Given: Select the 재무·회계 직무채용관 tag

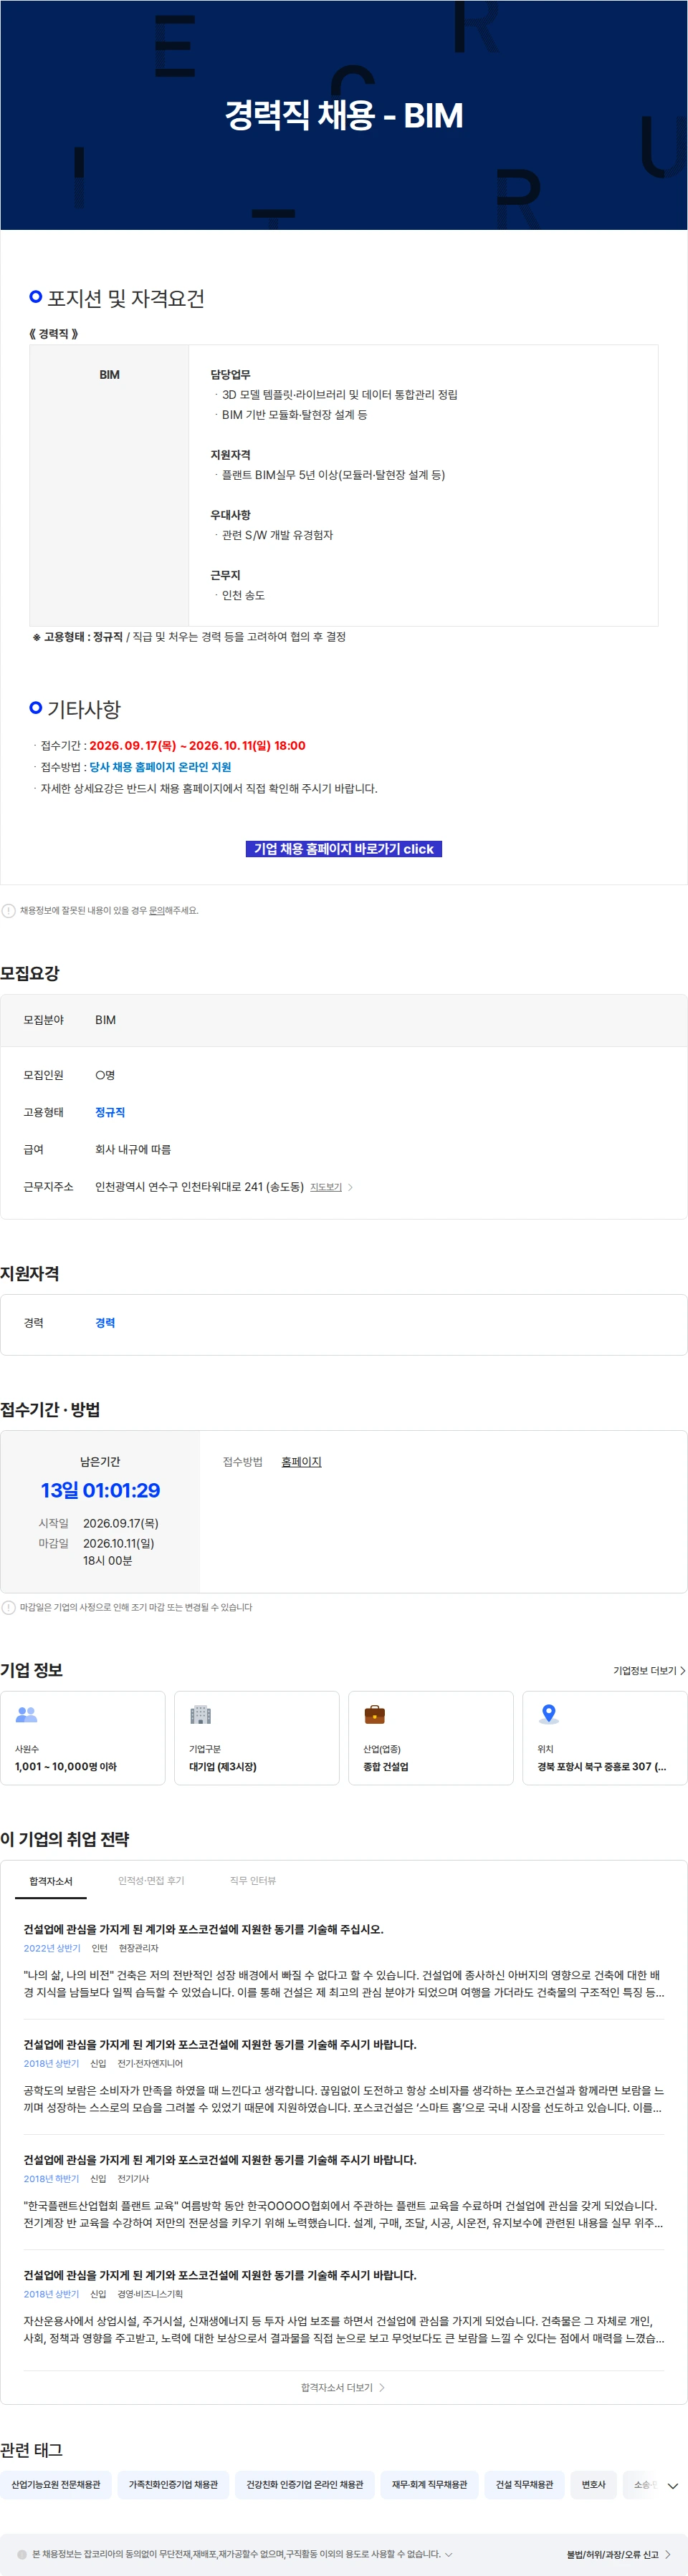Looking at the screenshot, I should [429, 2484].
